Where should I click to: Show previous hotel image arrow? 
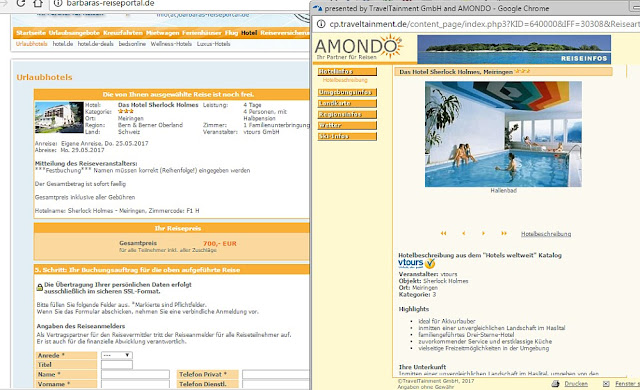point(464,233)
